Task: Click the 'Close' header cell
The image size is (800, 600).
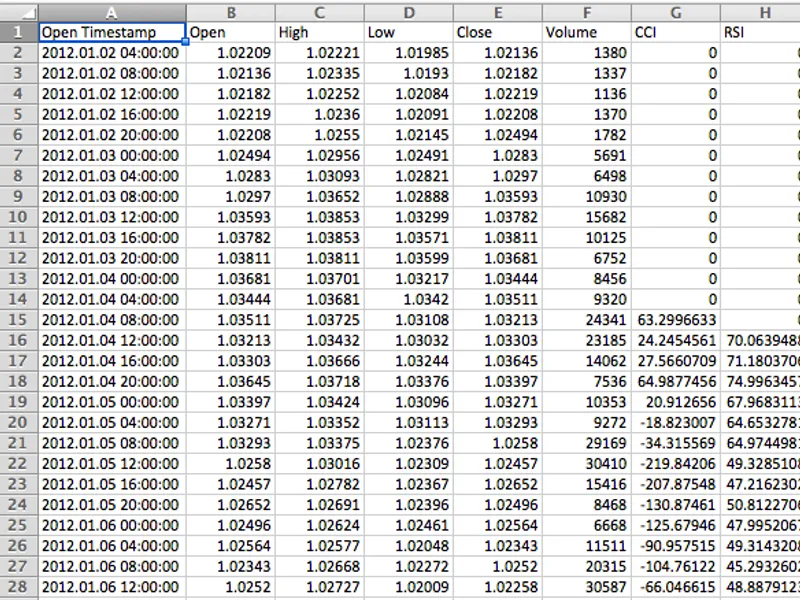Action: pos(498,32)
